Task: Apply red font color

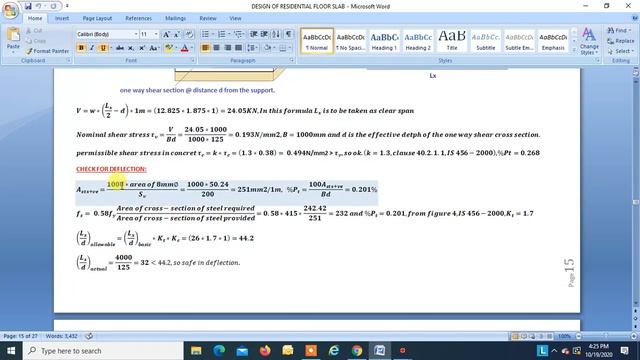Action: click(x=184, y=48)
